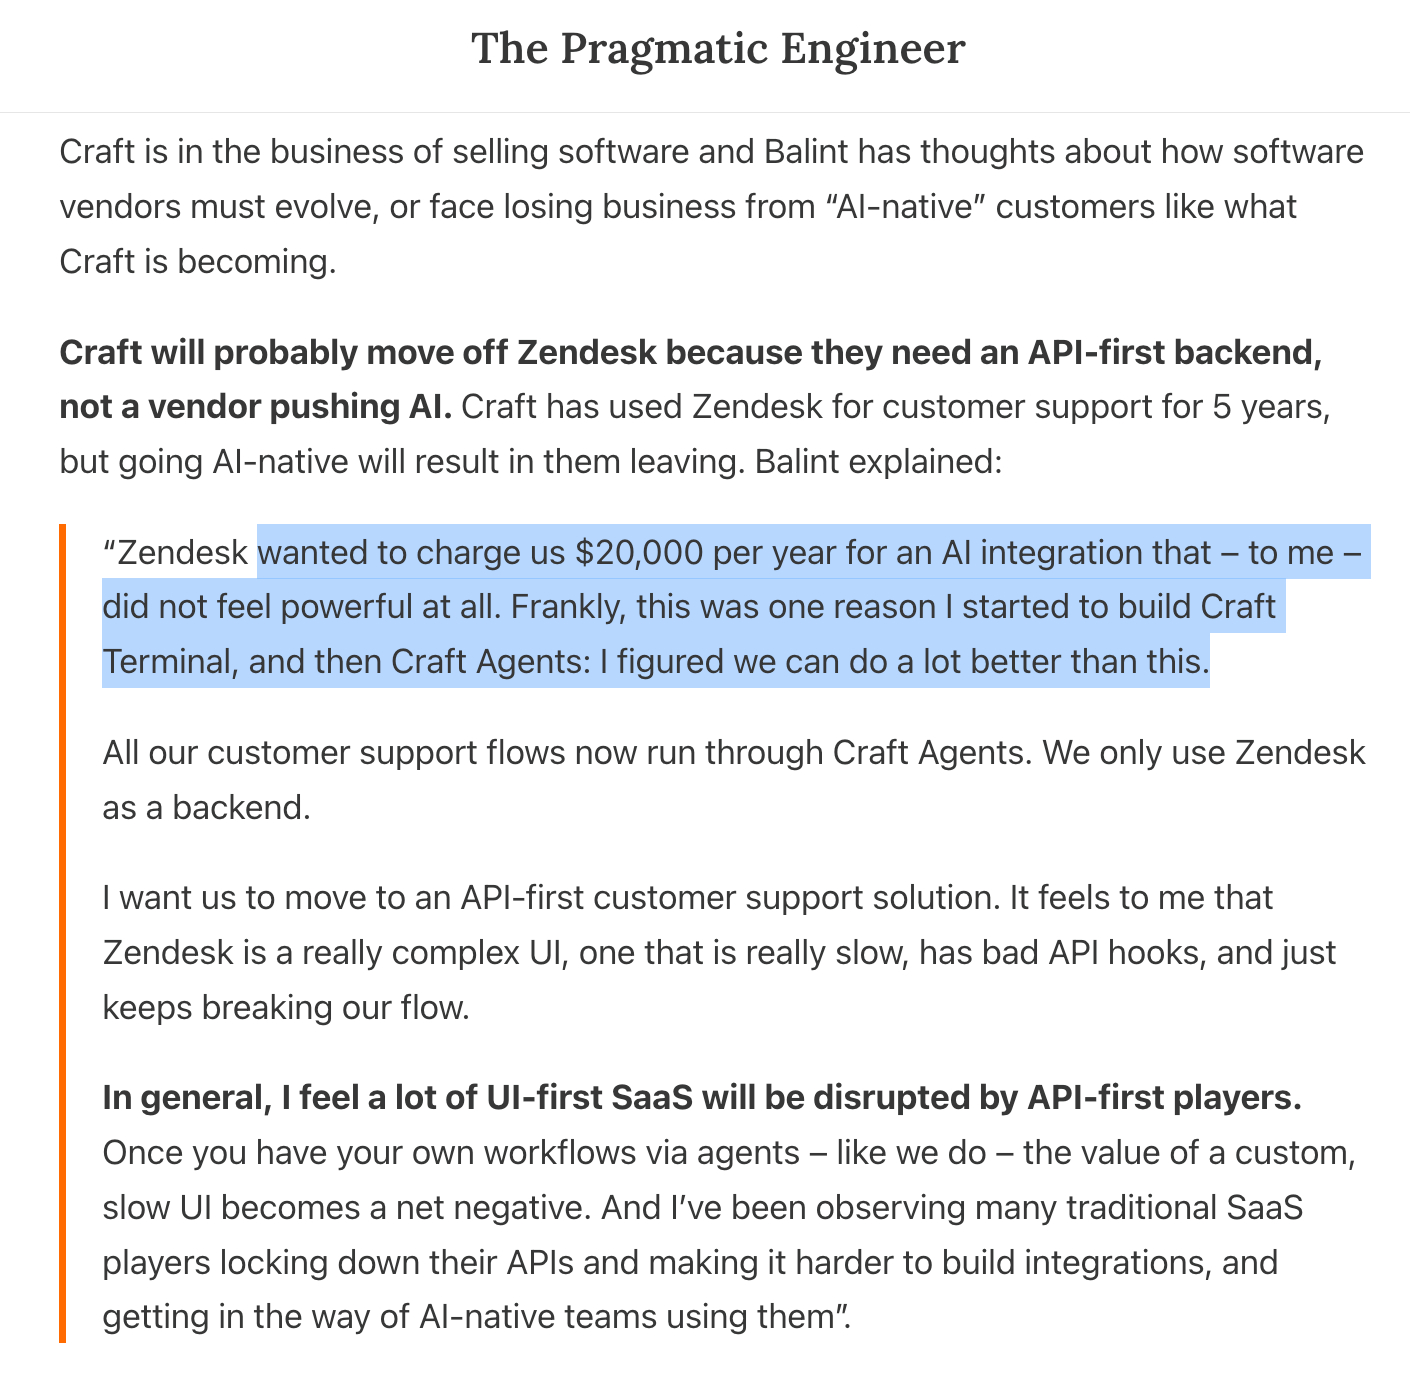The width and height of the screenshot is (1410, 1374).
Task: Click the orange blockquote bar
Action: pyautogui.click(x=62, y=932)
